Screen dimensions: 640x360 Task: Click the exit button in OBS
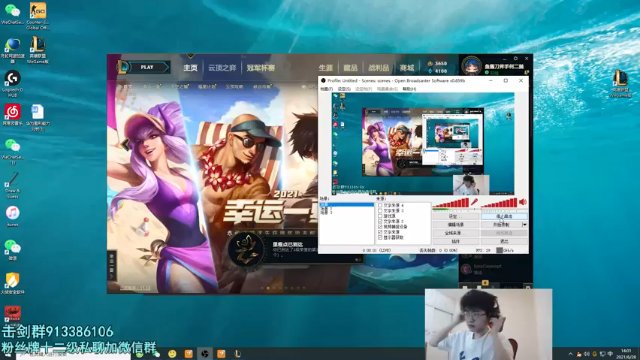(504, 241)
